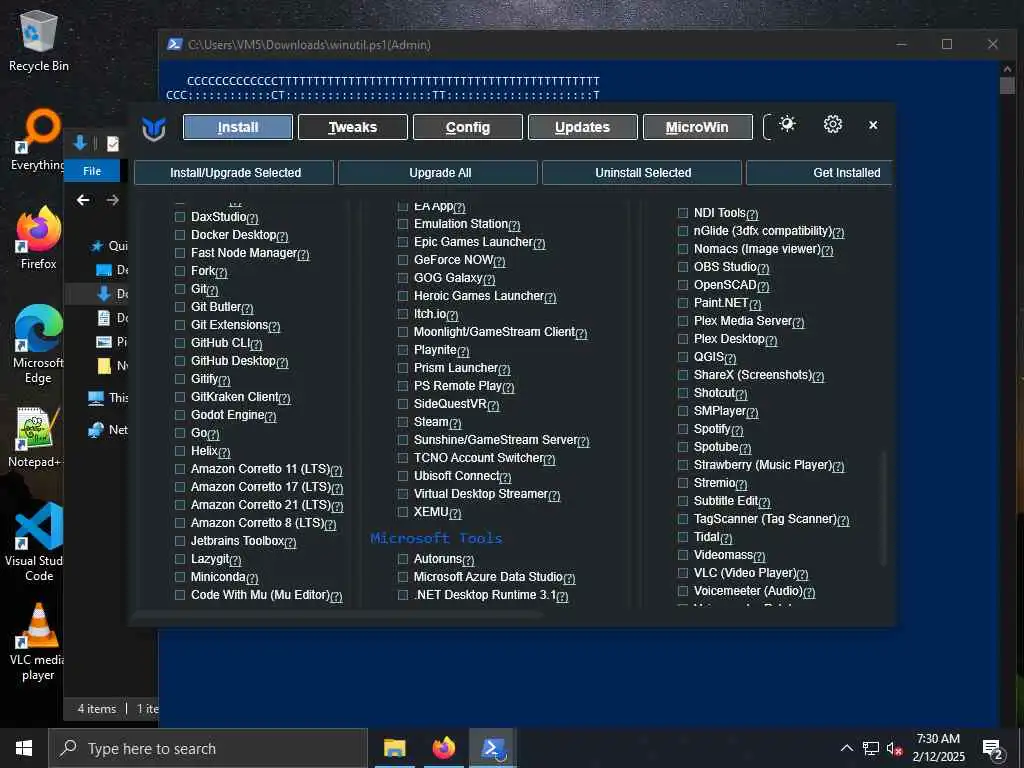Click the PowerShell window vertical scrollbar
The image size is (1024, 768).
pos(1006,86)
